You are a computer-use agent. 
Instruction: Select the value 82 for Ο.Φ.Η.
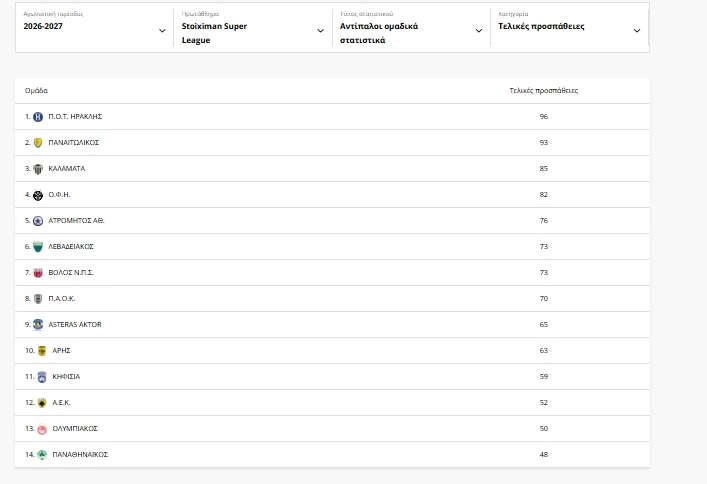tap(544, 194)
